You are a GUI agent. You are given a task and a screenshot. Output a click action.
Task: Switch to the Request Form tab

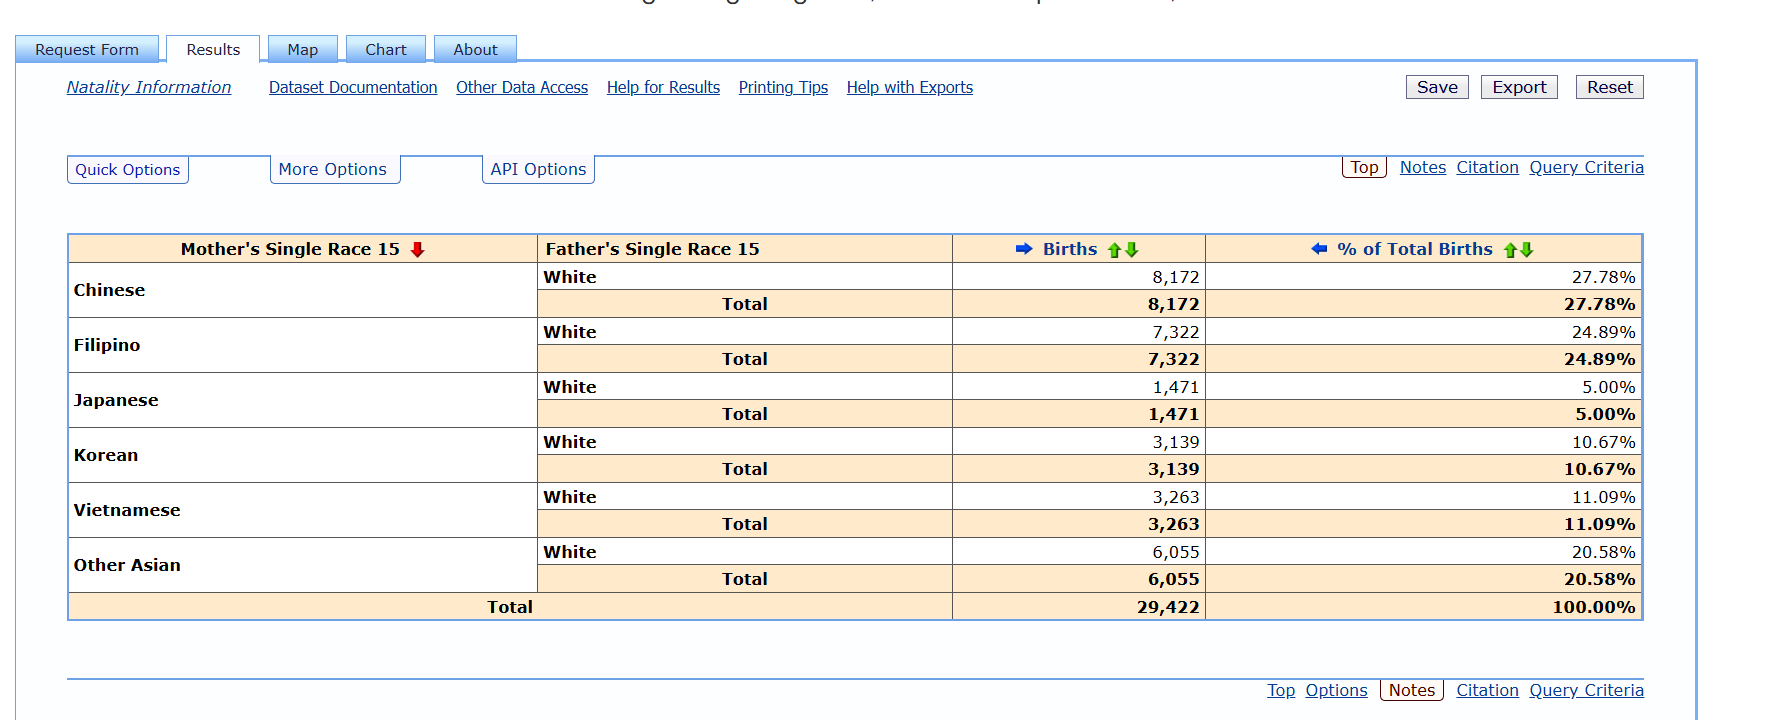87,50
